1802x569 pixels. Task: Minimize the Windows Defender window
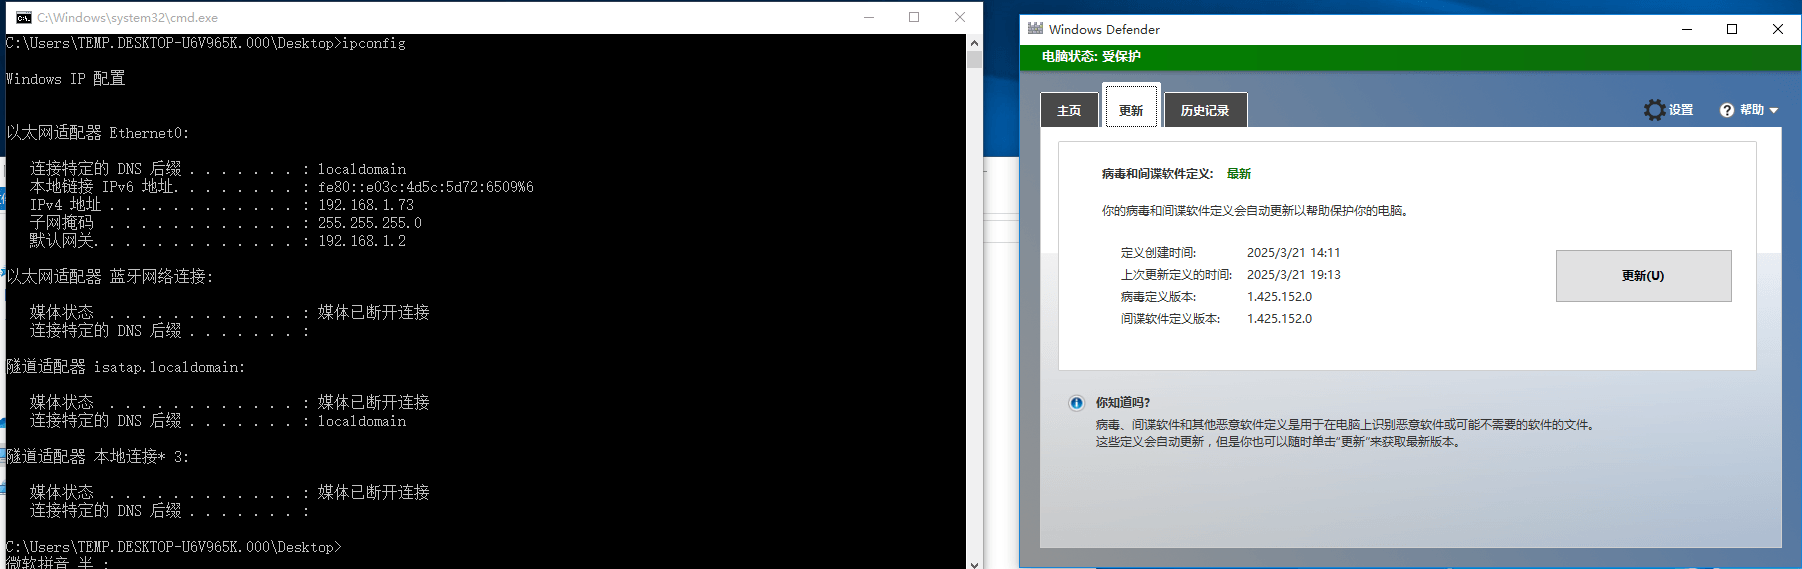1687,29
